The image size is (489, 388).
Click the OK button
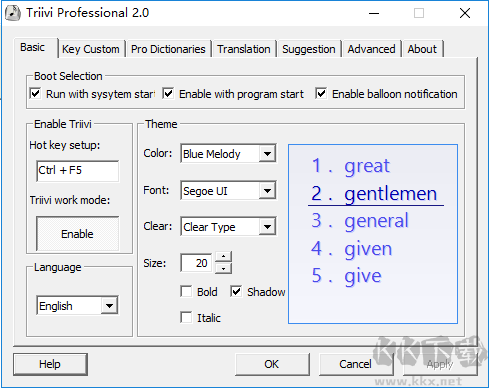tap(272, 364)
